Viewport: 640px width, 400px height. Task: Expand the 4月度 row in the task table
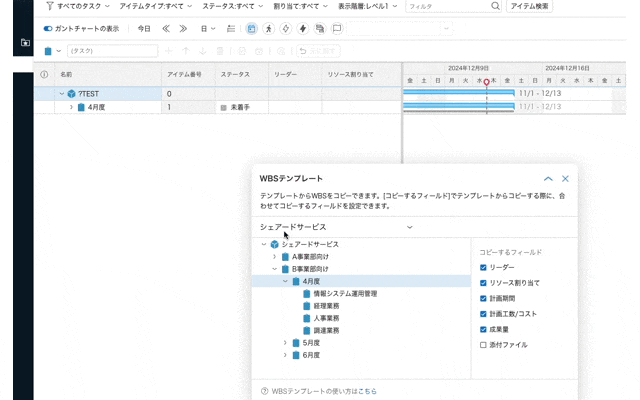tap(71, 107)
